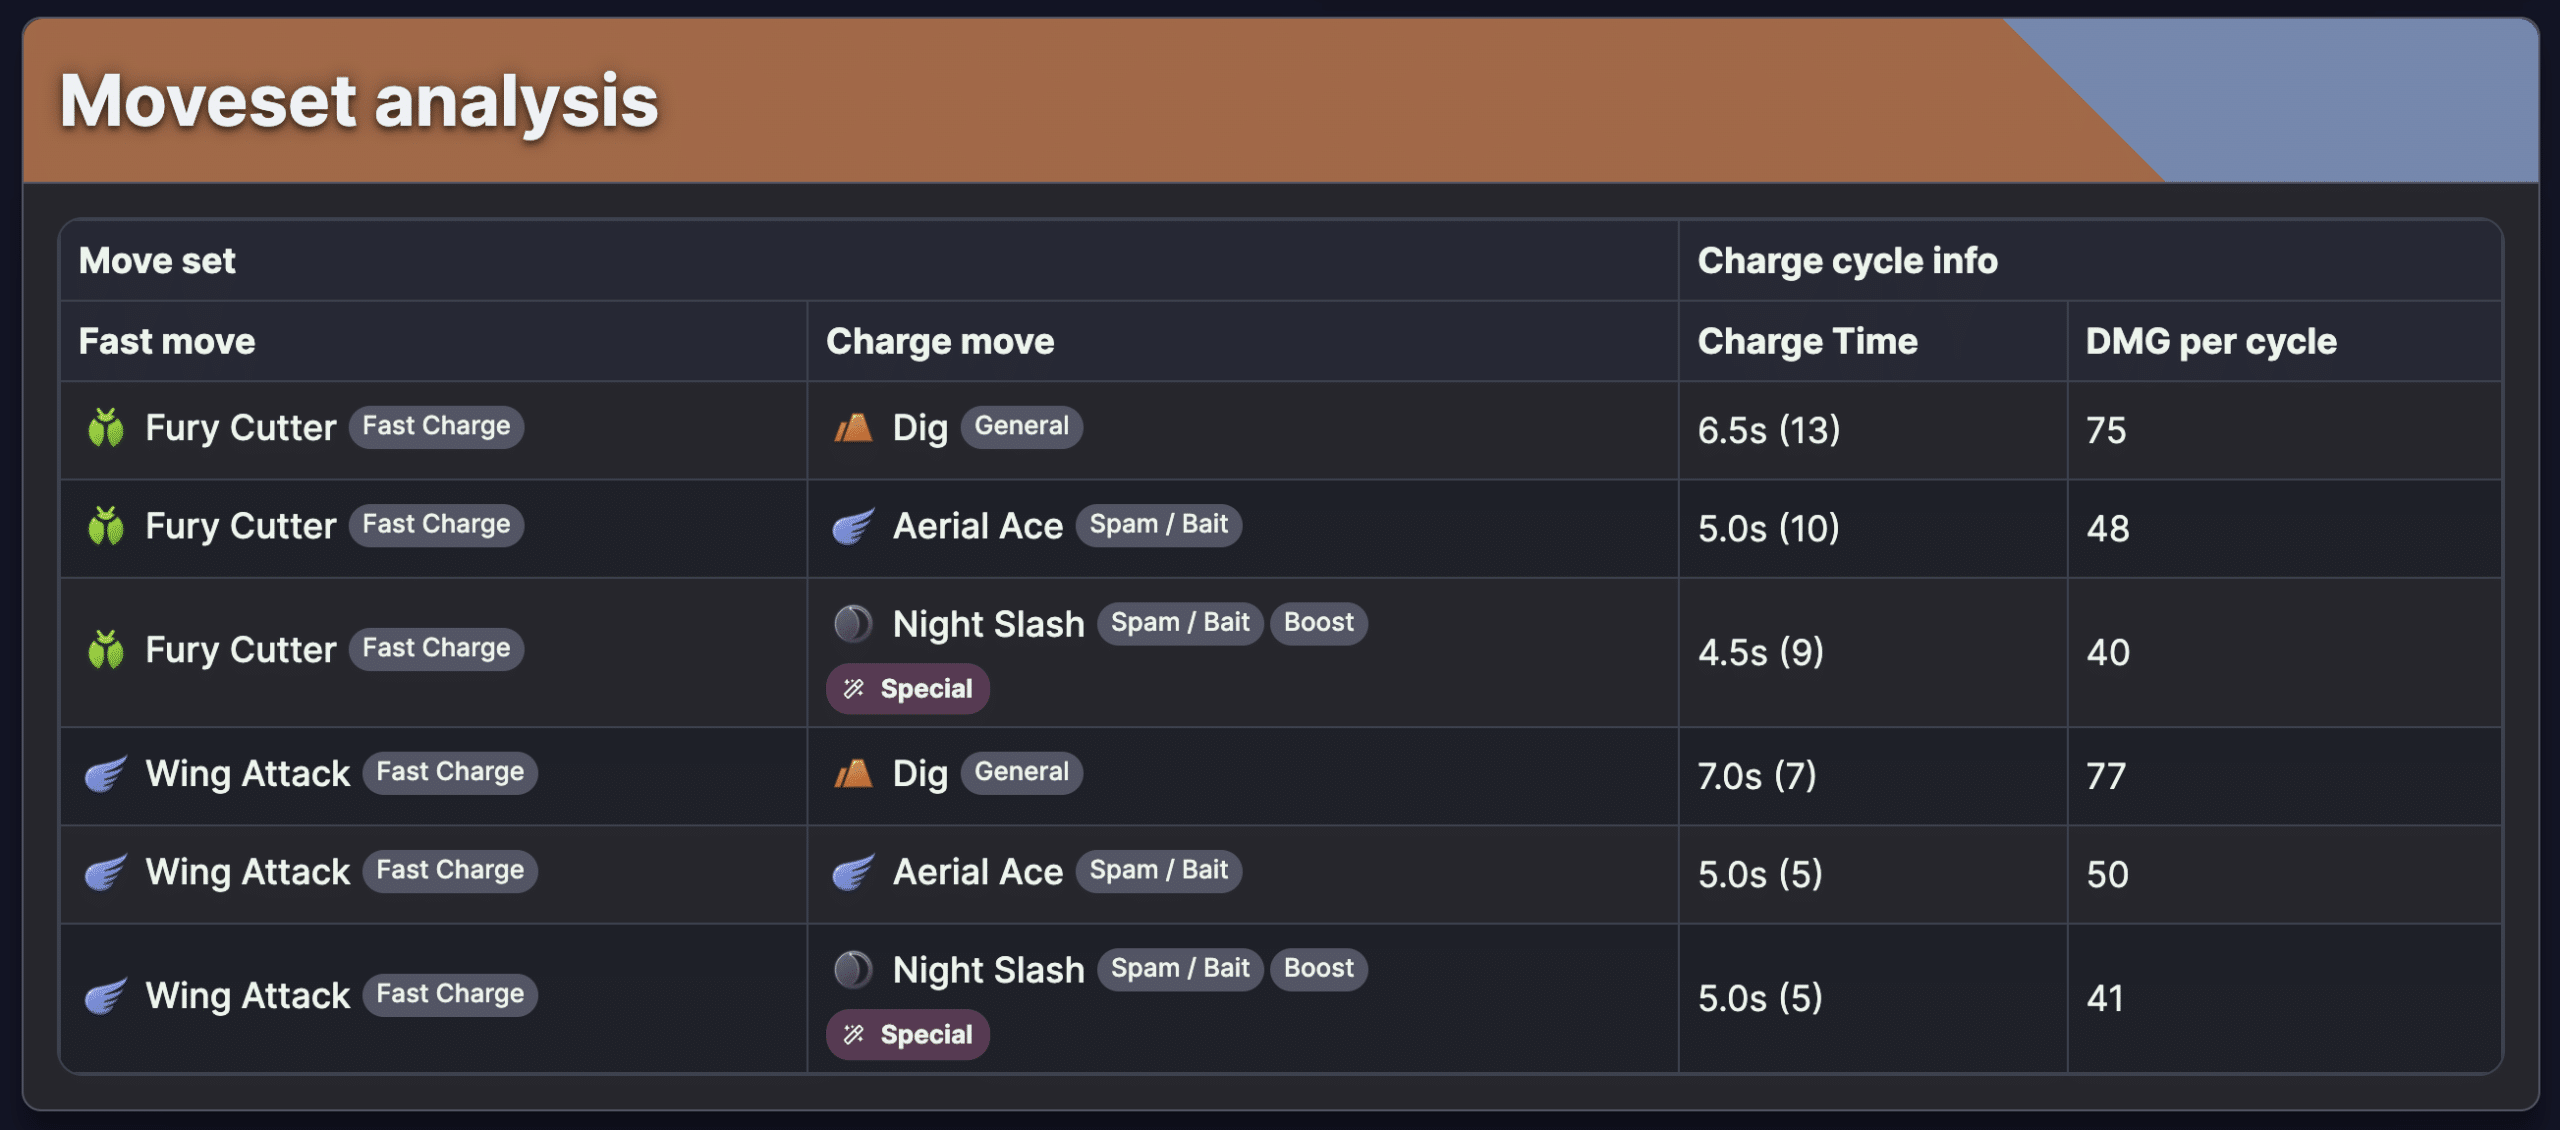Viewport: 2560px width, 1130px height.
Task: Click the wand icon in first Special badge
Action: (853, 689)
